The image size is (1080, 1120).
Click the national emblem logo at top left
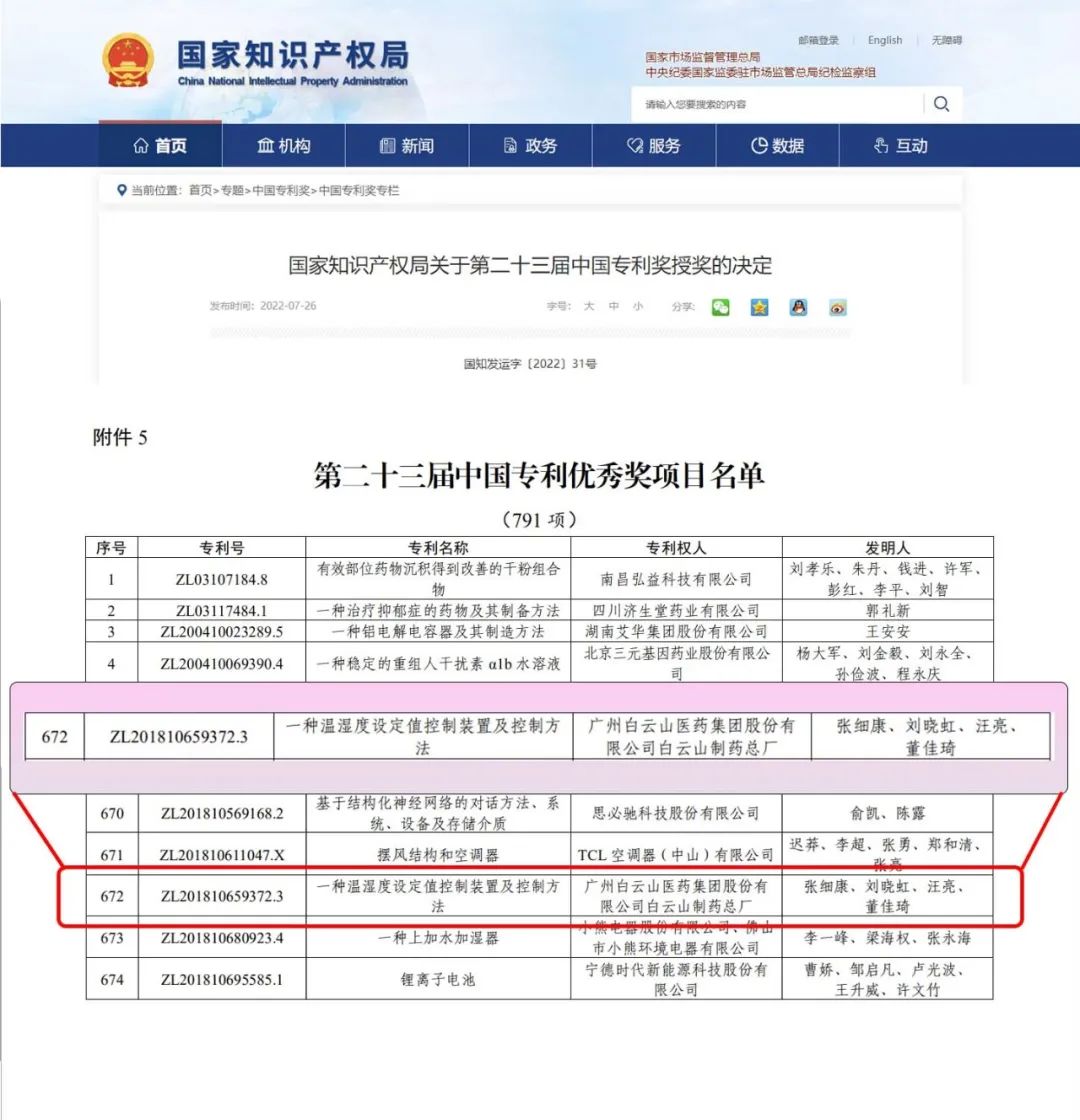coord(128,60)
